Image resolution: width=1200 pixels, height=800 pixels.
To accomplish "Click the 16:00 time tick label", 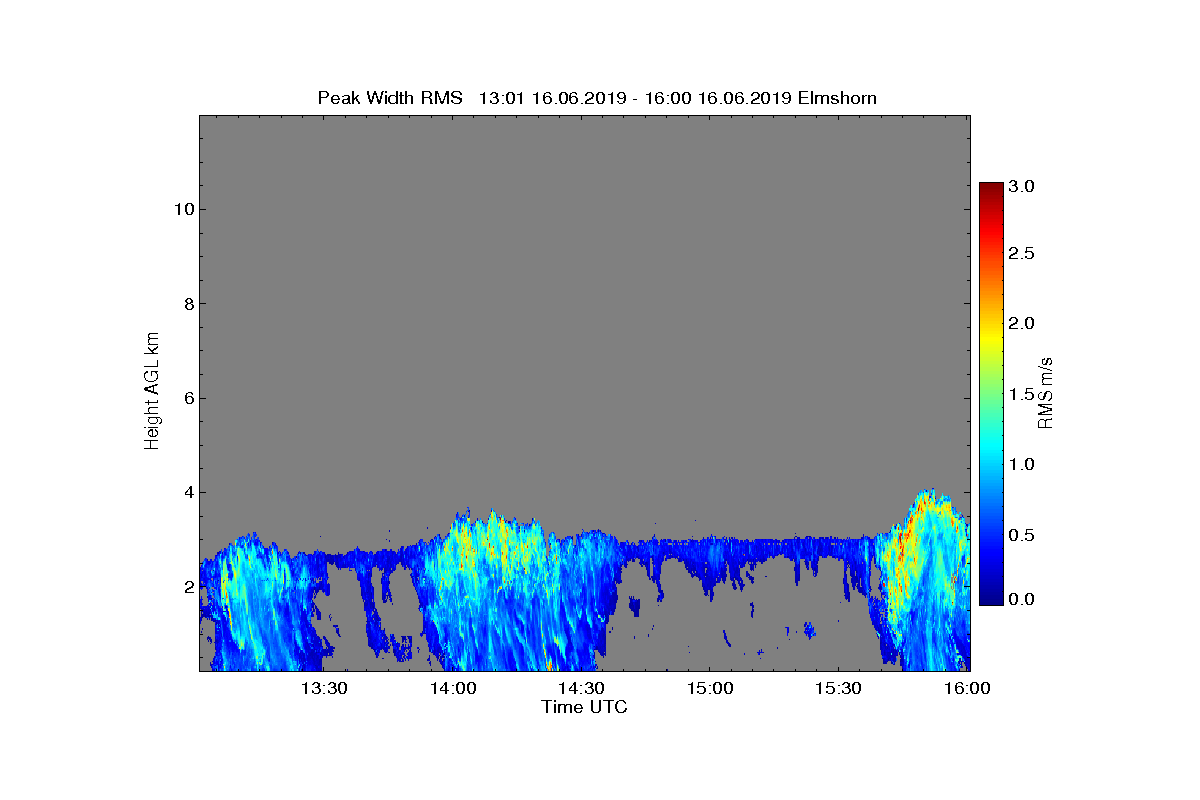I will point(967,688).
